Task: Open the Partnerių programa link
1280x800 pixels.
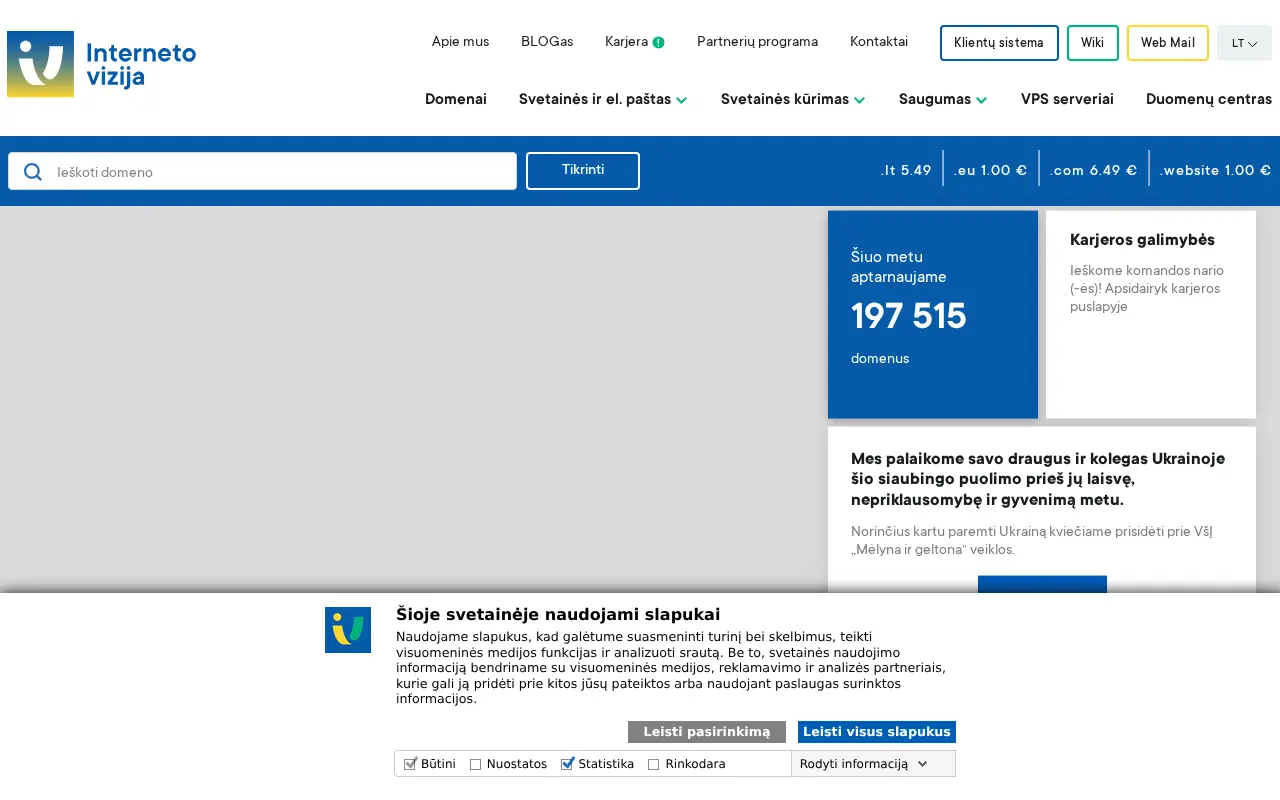Action: coord(757,42)
